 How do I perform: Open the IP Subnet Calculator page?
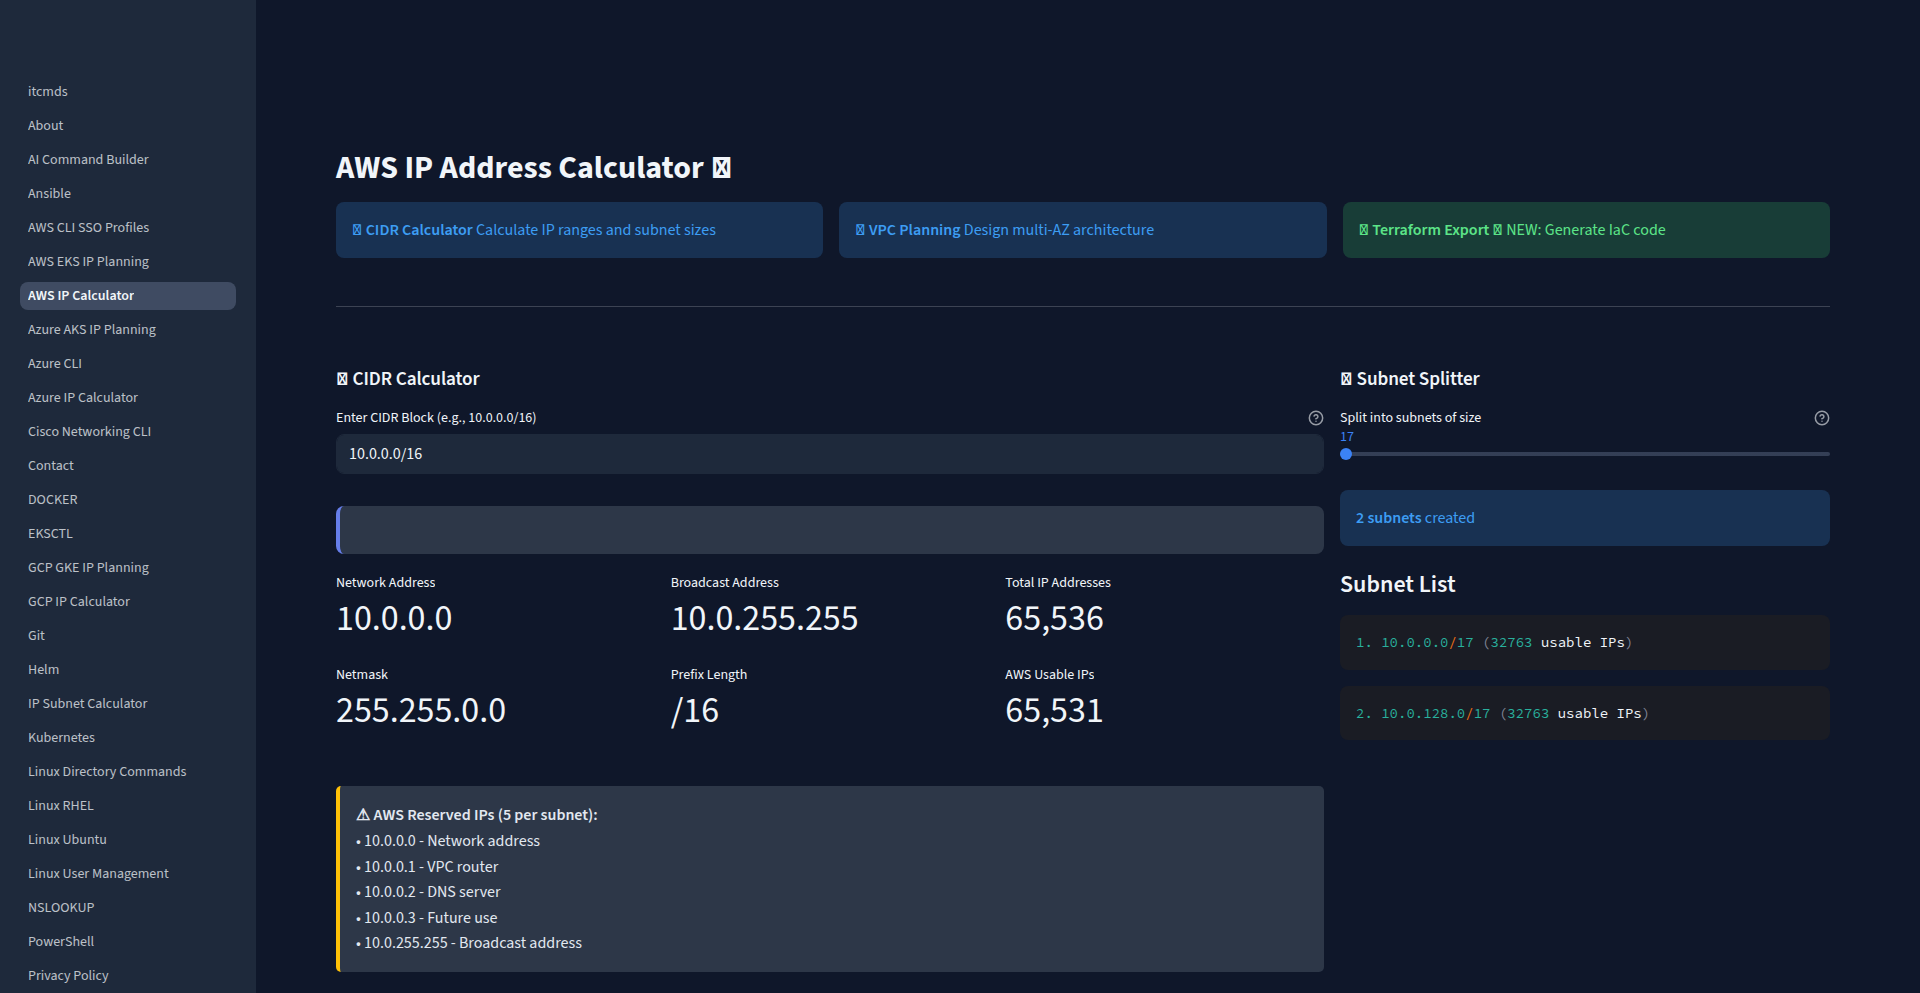87,704
